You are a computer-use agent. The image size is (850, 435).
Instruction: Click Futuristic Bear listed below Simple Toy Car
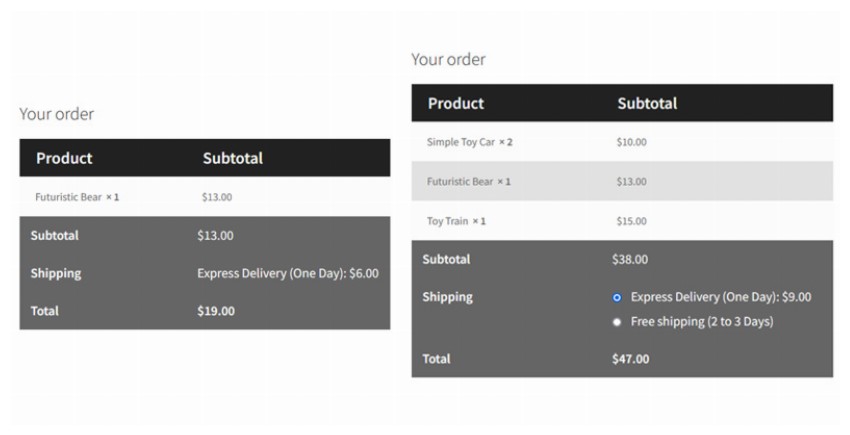click(468, 182)
